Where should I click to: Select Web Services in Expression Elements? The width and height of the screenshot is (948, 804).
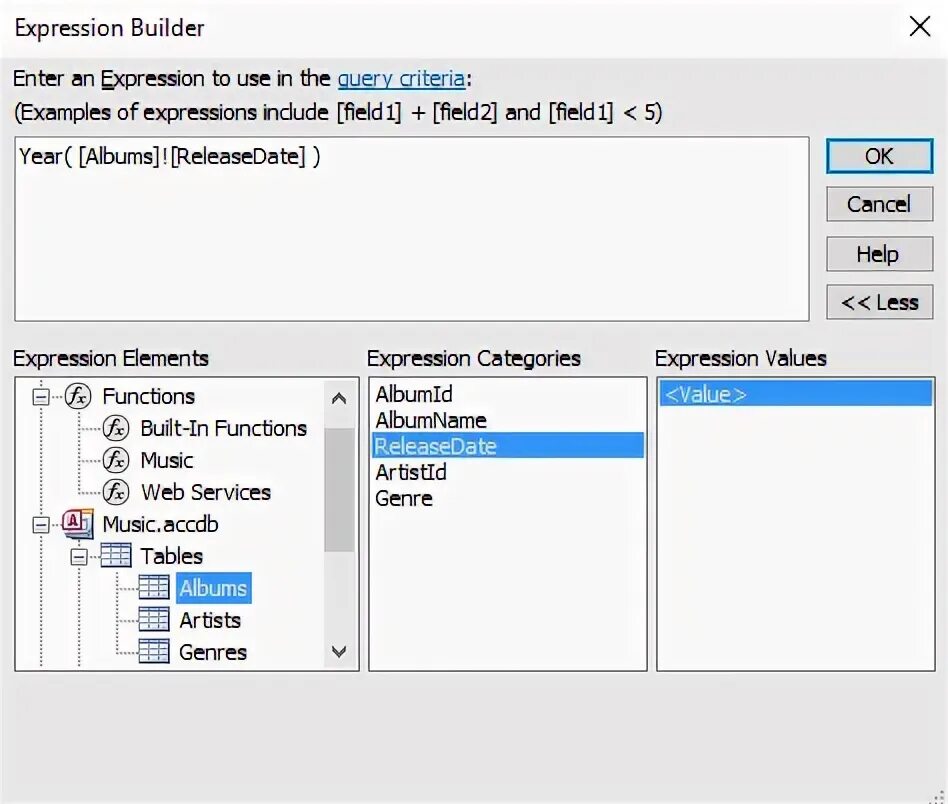tap(206, 493)
